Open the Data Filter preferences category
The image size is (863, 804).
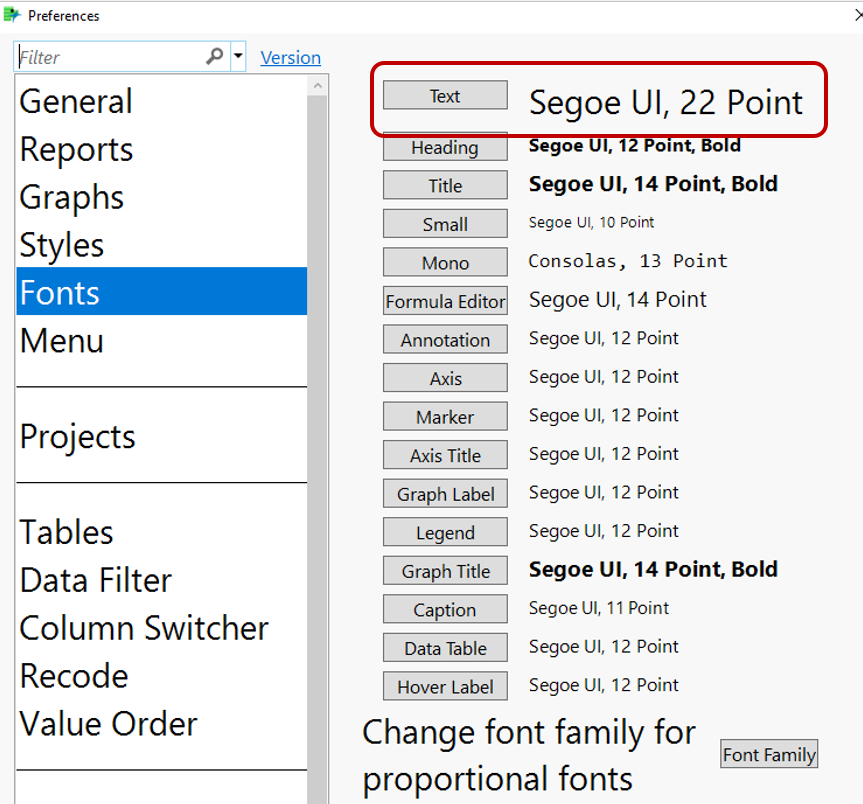(96, 580)
